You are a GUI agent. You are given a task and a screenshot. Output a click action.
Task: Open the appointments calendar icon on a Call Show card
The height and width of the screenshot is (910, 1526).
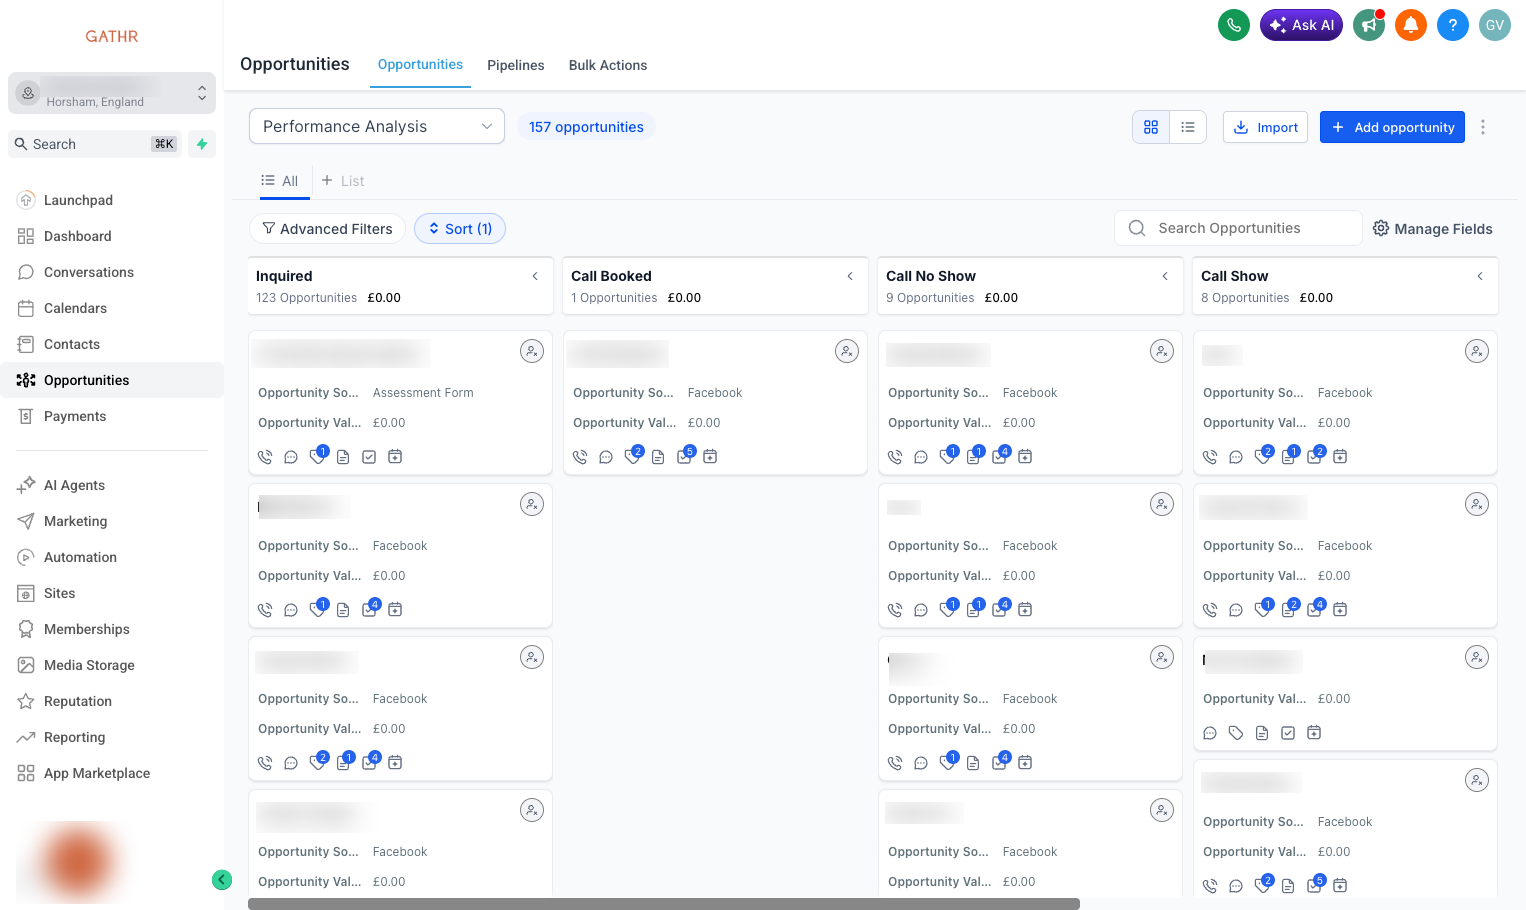tap(1340, 456)
